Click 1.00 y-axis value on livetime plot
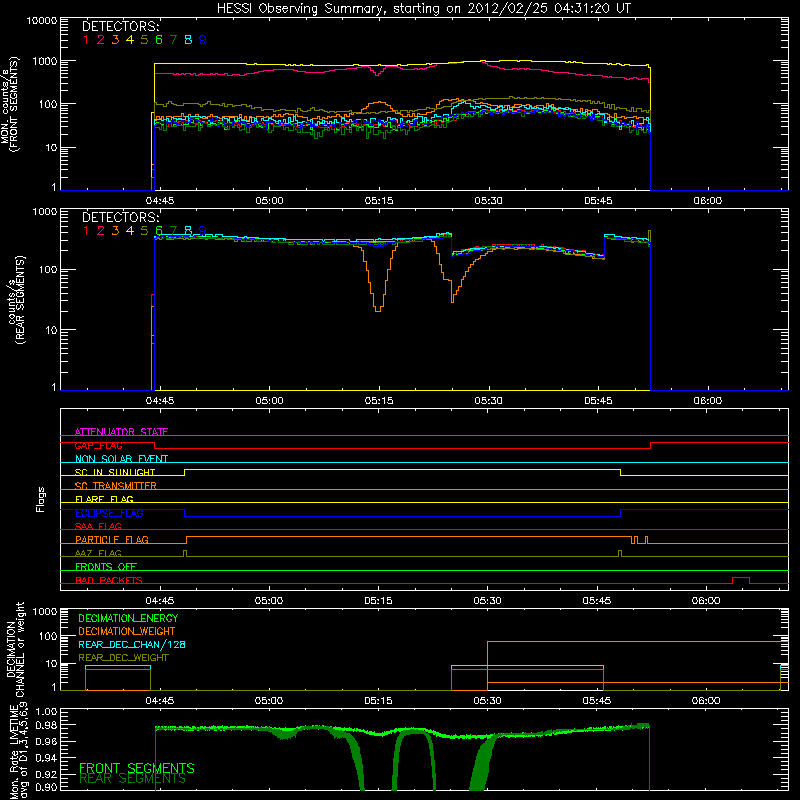This screenshot has height=800, width=800. [46, 711]
